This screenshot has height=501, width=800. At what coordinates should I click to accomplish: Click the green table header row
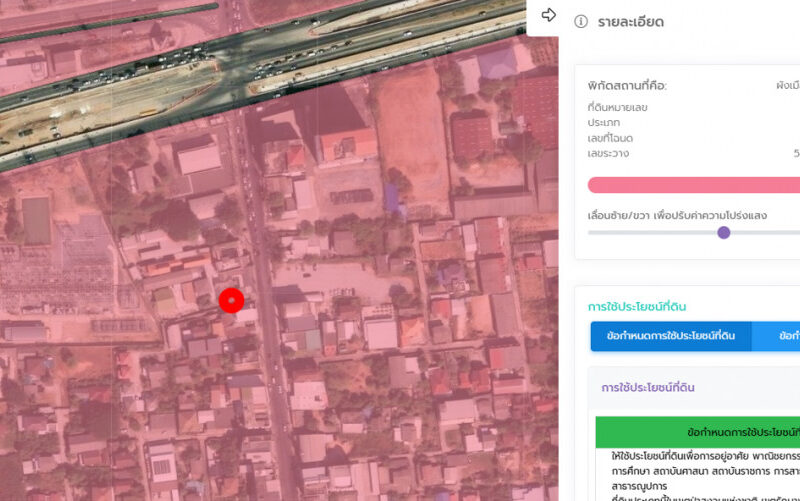point(698,432)
